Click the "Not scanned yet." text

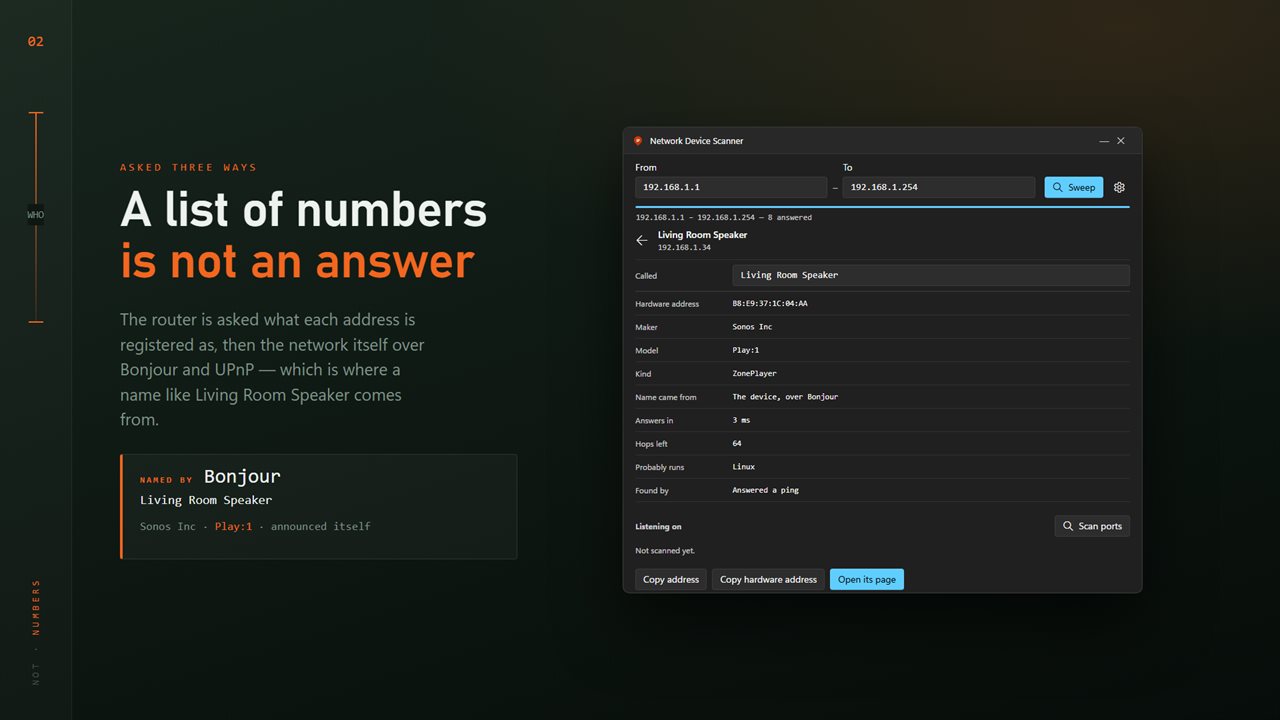click(x=665, y=551)
